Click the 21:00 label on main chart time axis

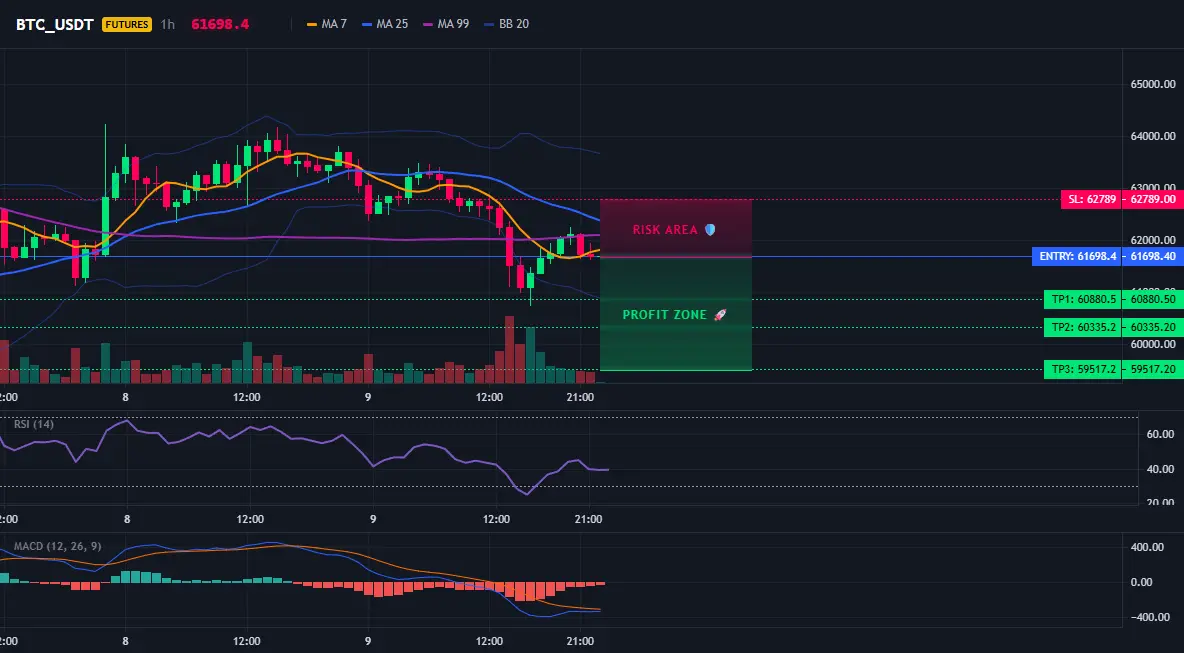coord(580,397)
